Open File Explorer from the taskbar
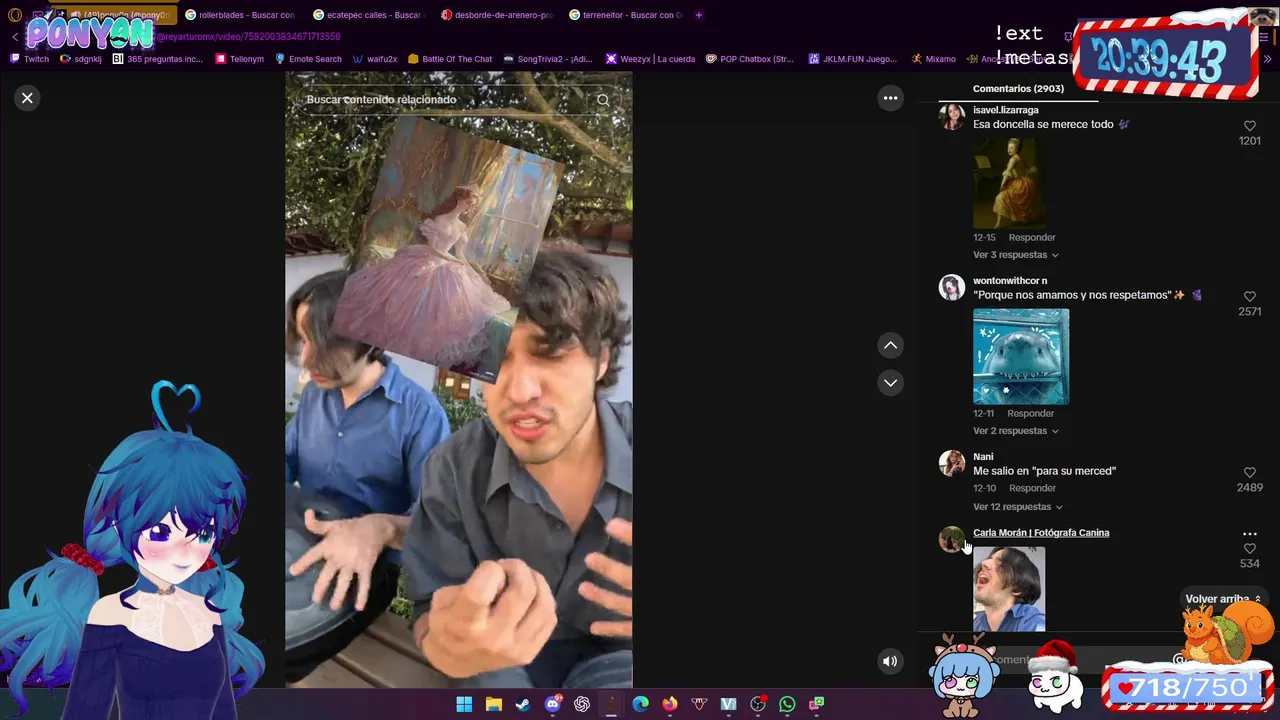 pyautogui.click(x=494, y=704)
